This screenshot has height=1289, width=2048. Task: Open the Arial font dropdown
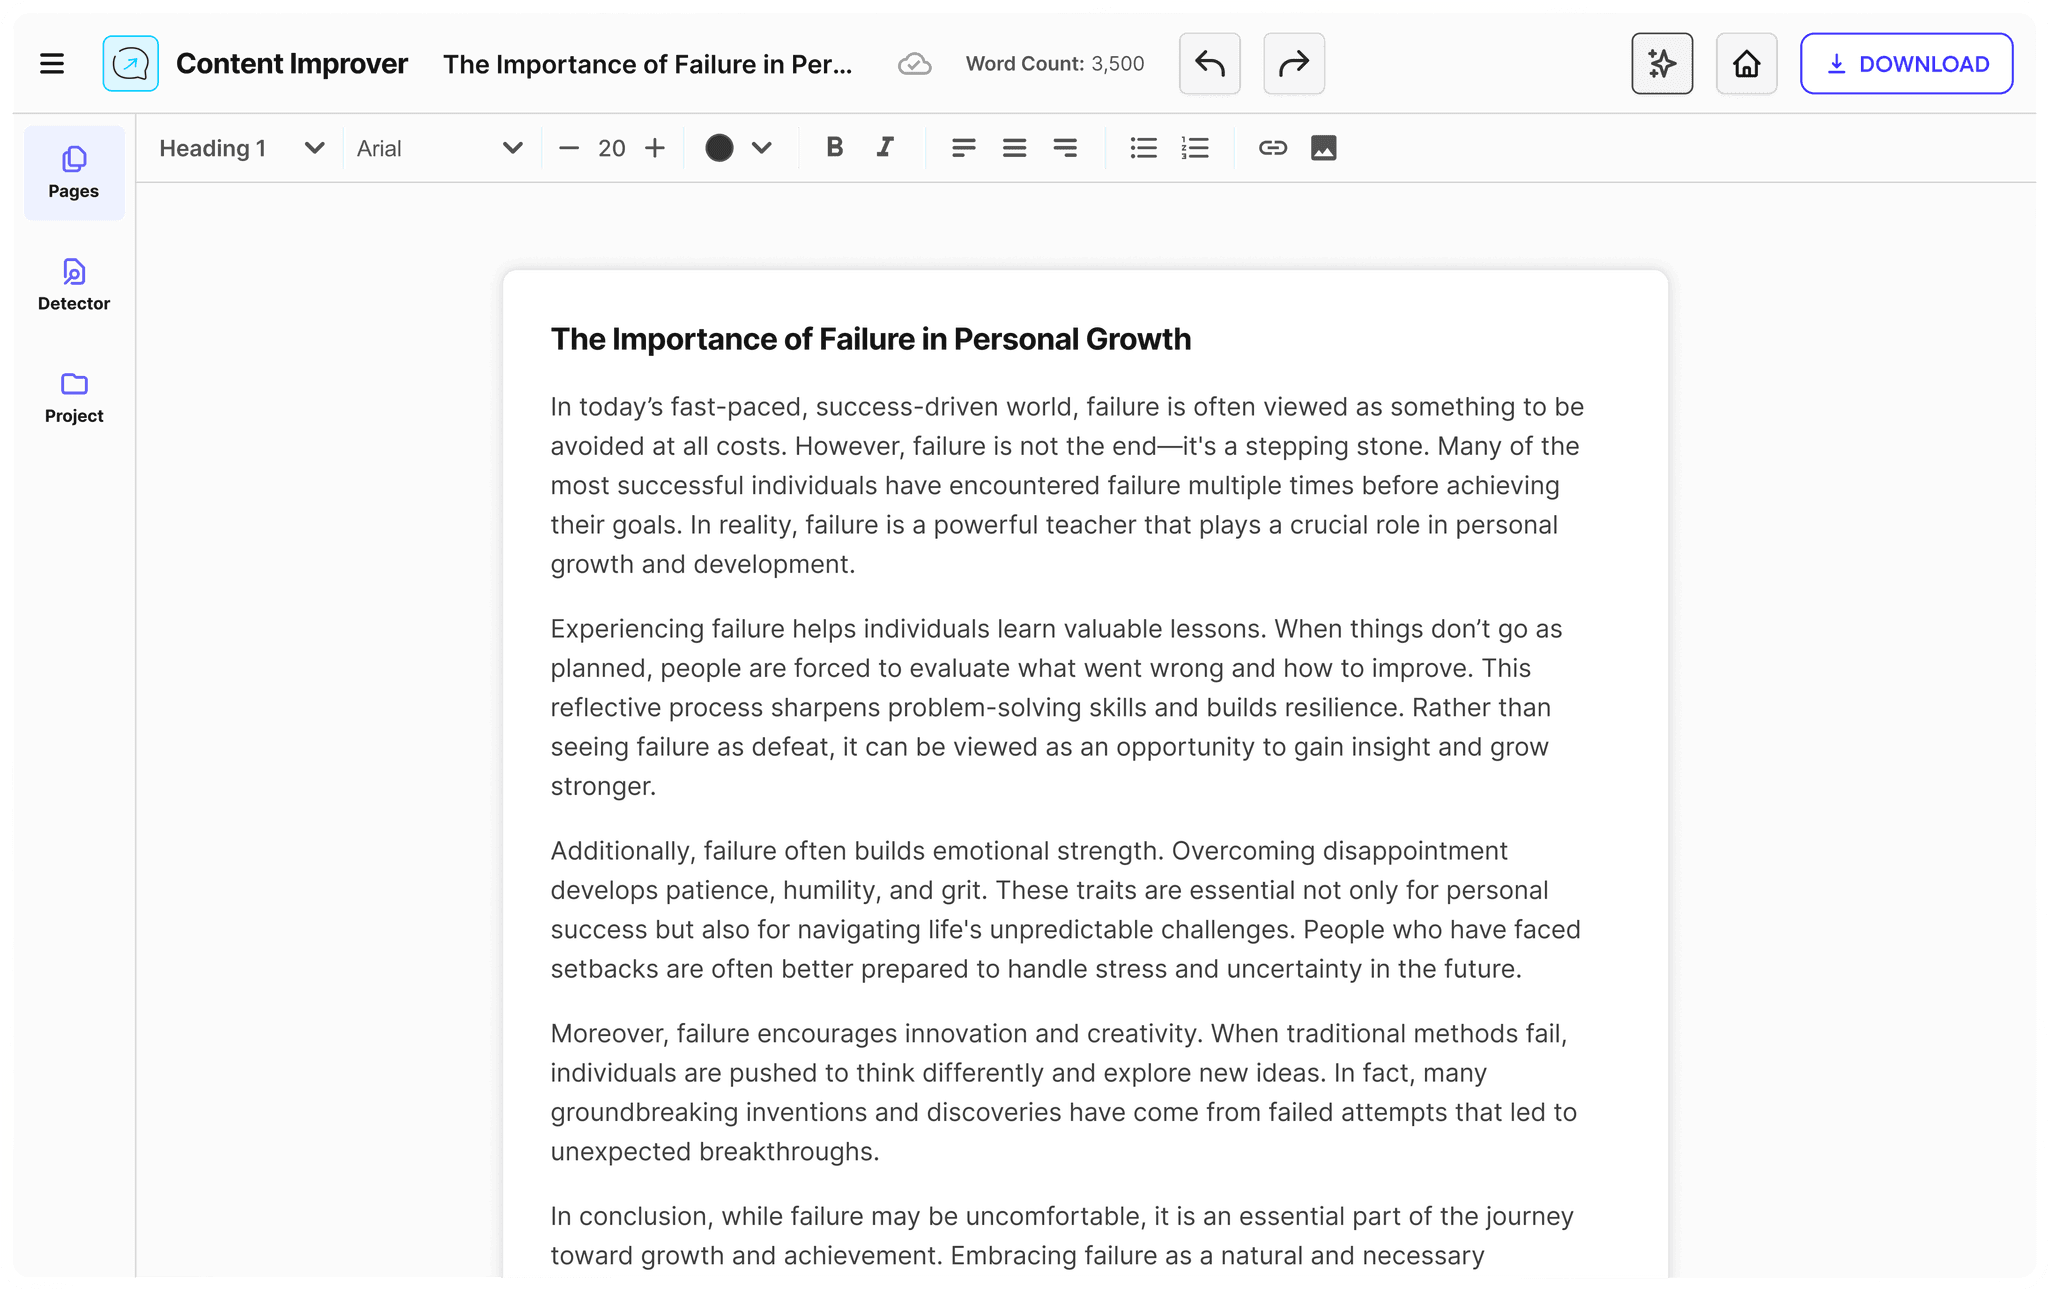click(440, 148)
